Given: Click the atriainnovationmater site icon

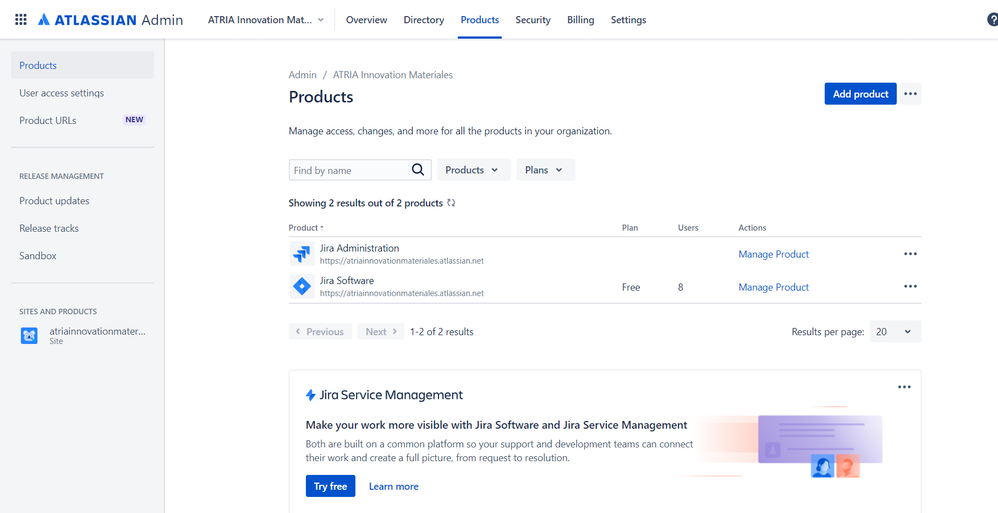Looking at the screenshot, I should point(29,336).
